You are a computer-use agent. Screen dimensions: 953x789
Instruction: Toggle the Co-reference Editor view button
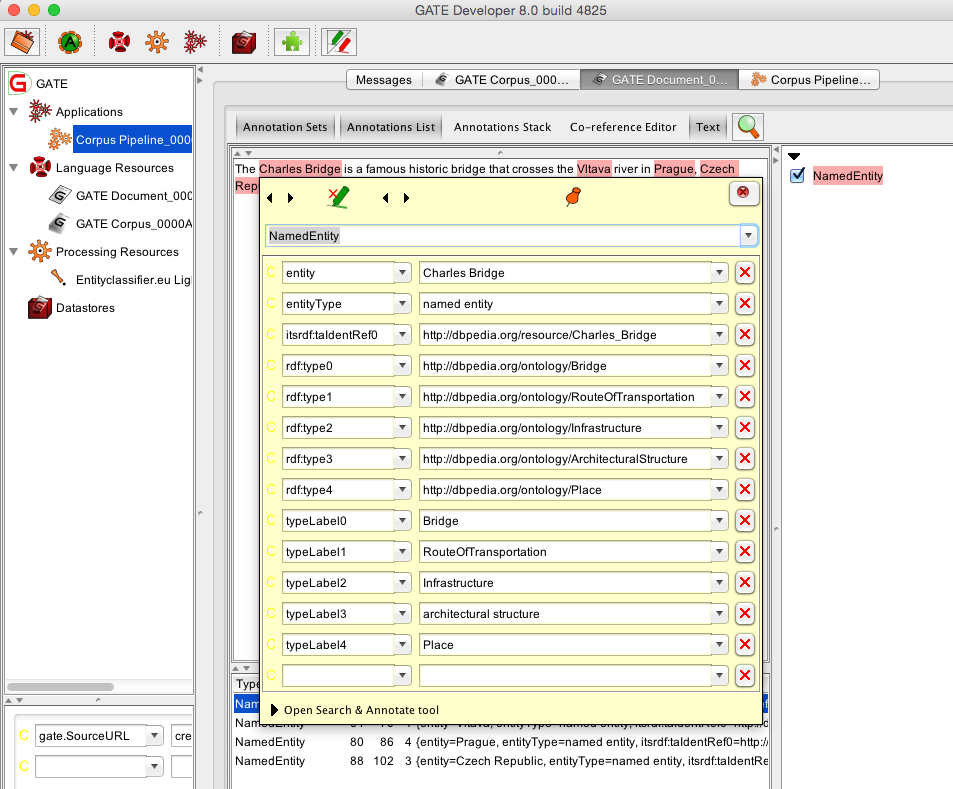click(623, 127)
